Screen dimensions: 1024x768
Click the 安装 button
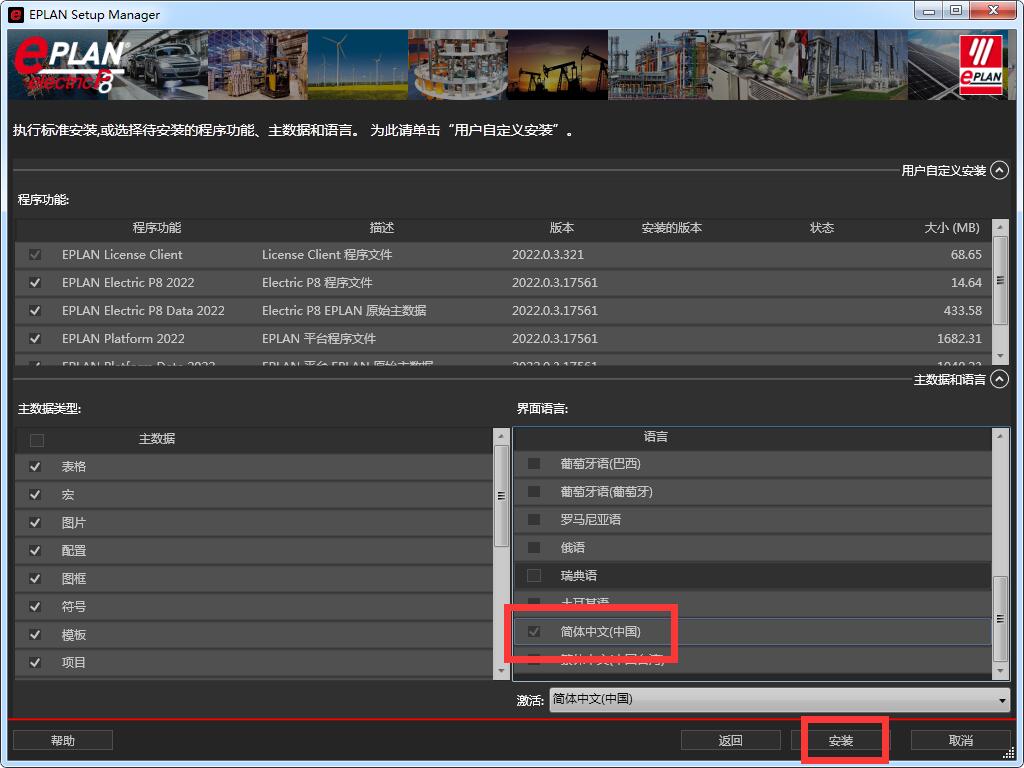pos(840,741)
